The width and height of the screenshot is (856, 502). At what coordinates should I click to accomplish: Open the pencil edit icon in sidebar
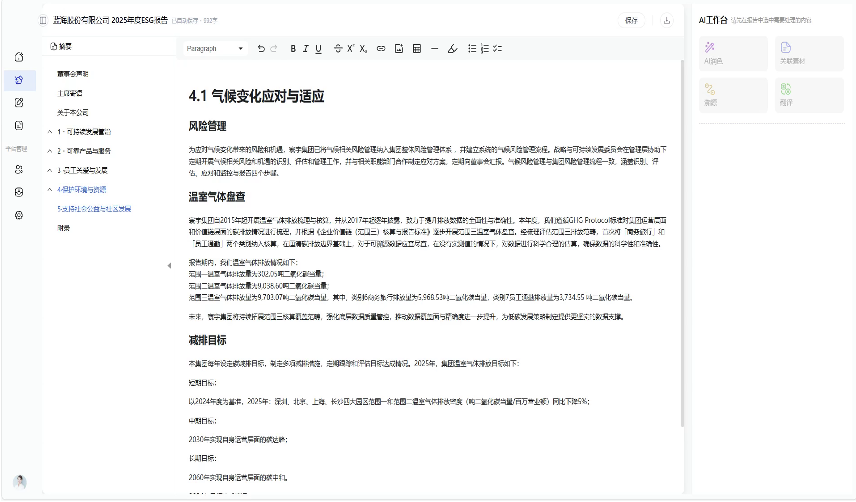(19, 103)
